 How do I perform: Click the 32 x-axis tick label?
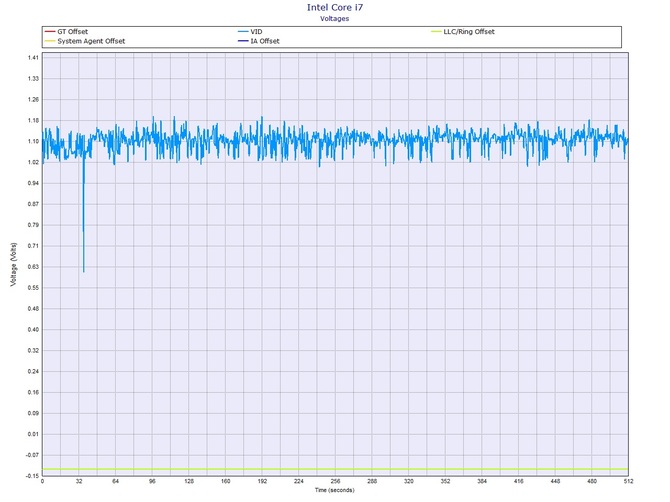[x=79, y=481]
